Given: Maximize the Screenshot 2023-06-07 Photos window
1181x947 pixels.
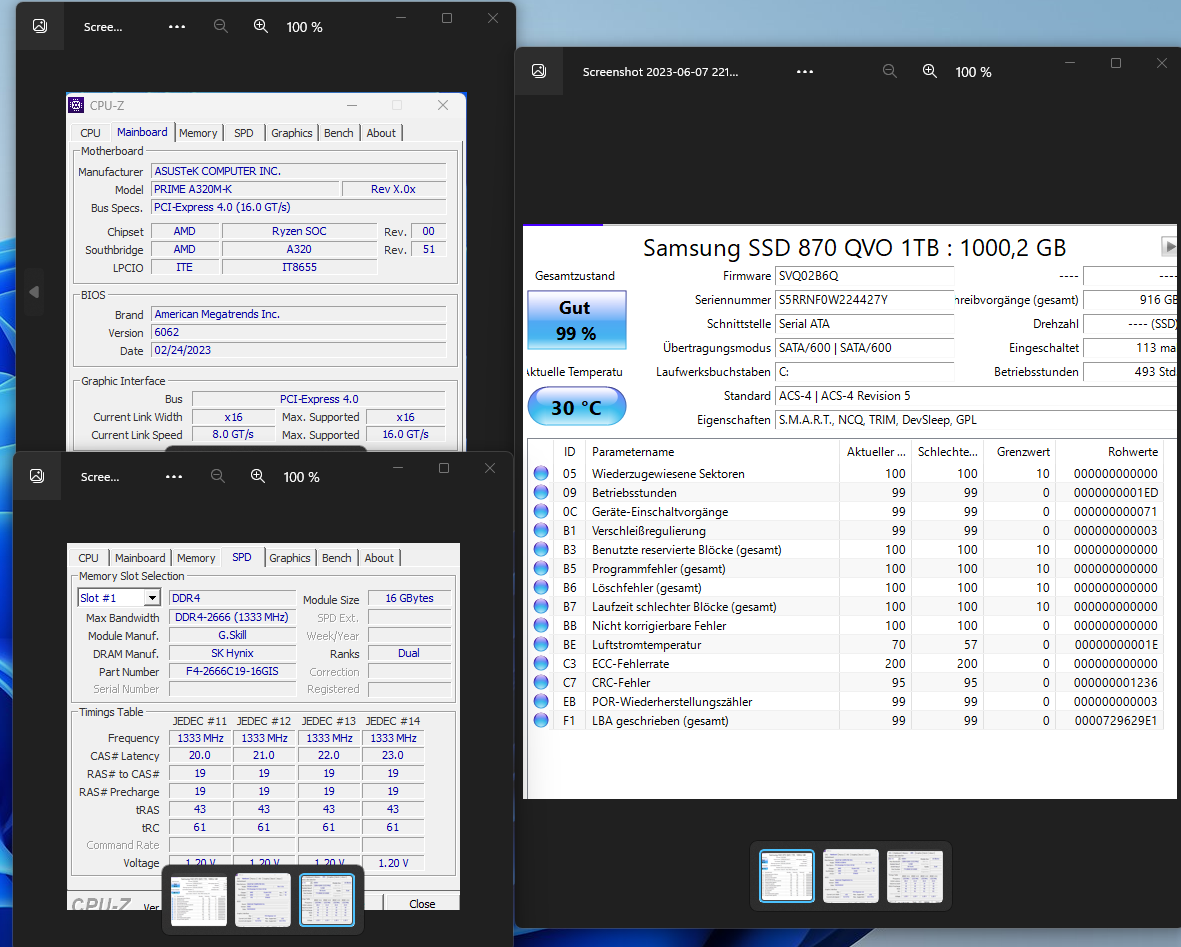Looking at the screenshot, I should 1116,63.
